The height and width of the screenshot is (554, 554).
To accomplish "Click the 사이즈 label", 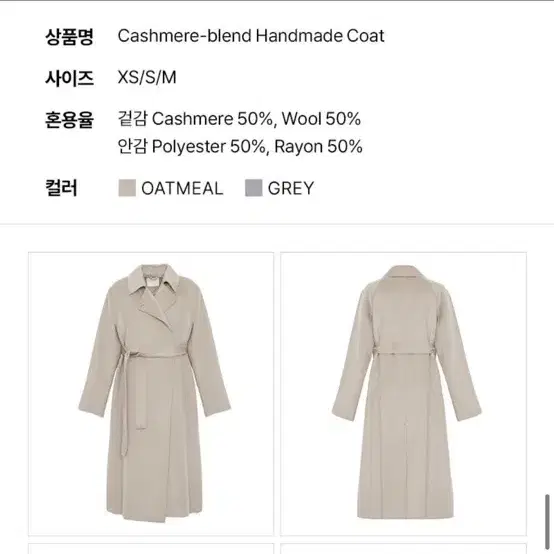I will point(69,78).
